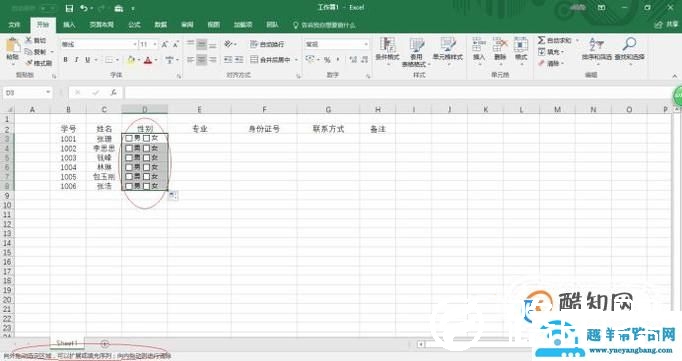682x361 pixels.
Task: Open the font color dropdown arrow
Action: (x=156, y=60)
